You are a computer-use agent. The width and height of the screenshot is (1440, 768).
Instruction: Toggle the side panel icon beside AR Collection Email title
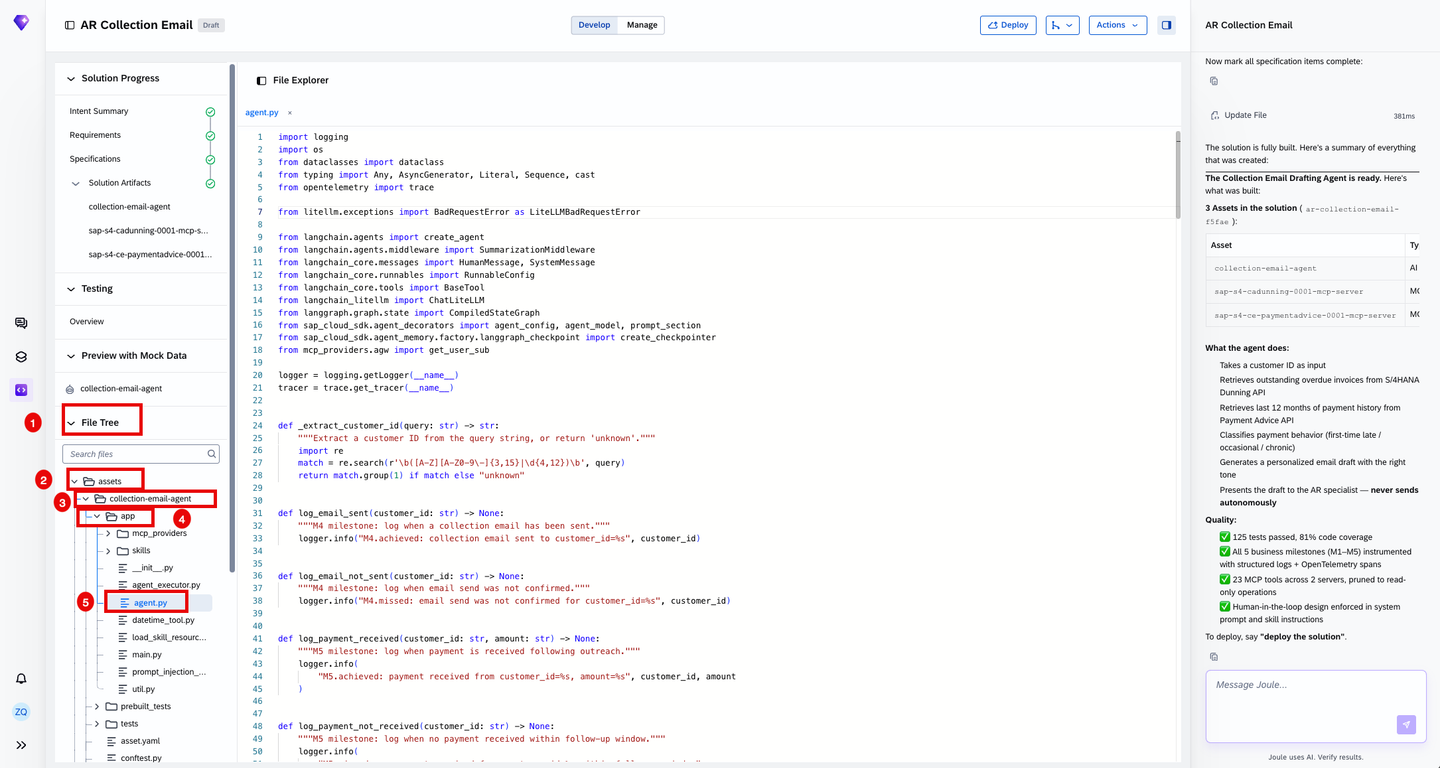pyautogui.click(x=69, y=25)
